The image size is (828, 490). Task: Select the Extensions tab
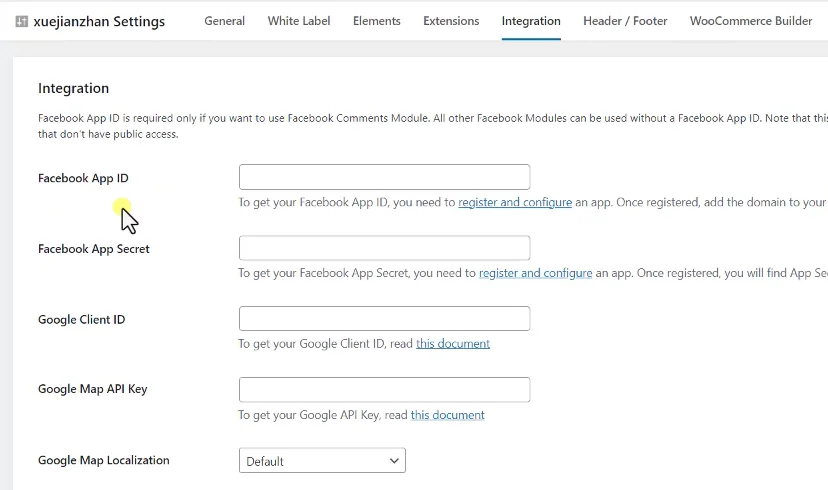click(x=451, y=21)
